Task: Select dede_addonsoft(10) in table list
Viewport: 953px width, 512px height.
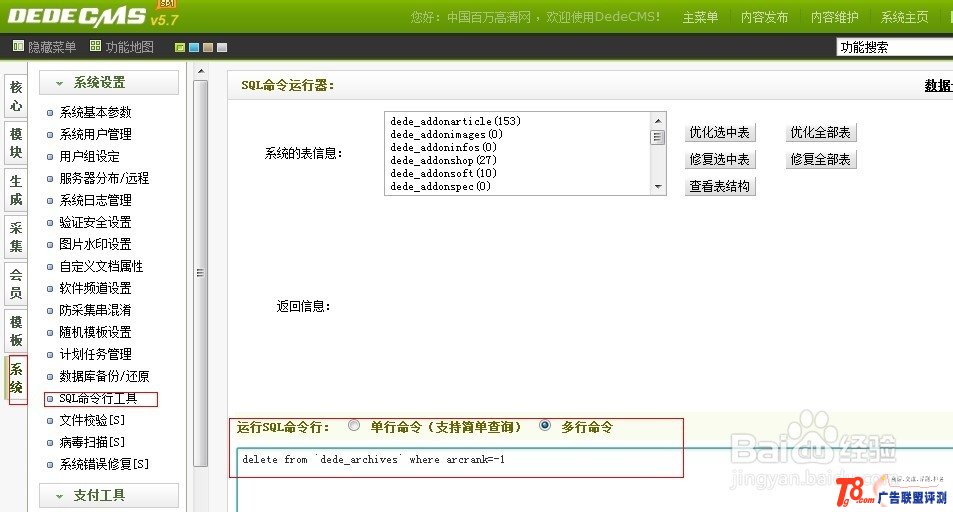Action: [x=443, y=173]
